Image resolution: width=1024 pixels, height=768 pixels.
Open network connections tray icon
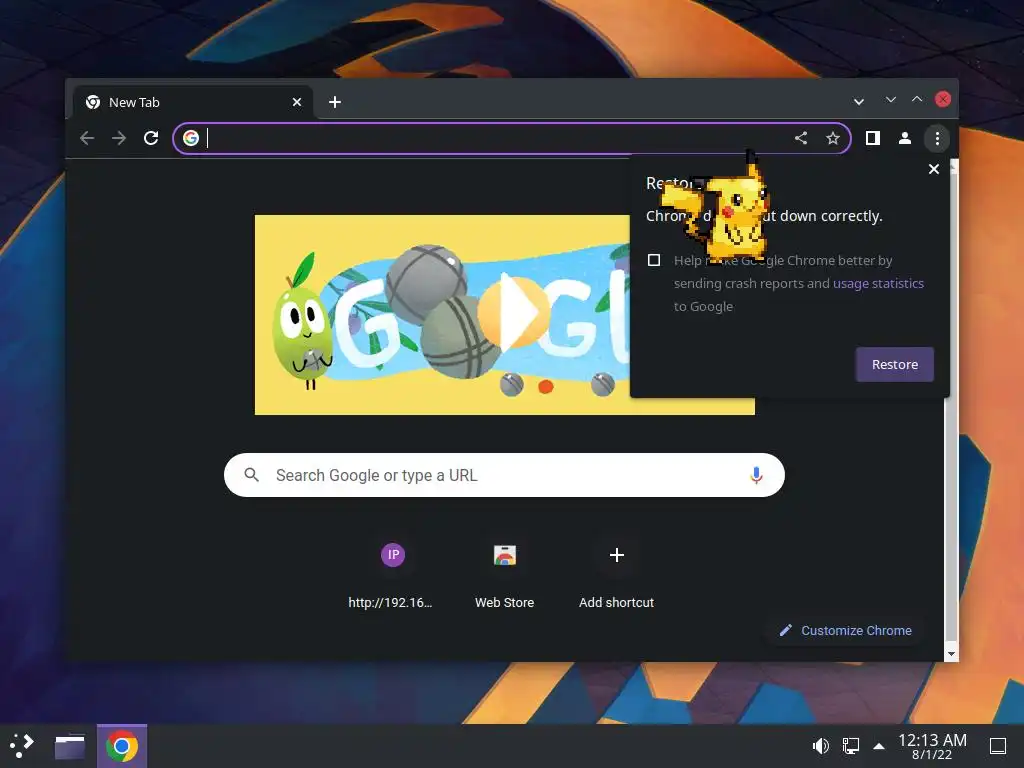tap(850, 746)
